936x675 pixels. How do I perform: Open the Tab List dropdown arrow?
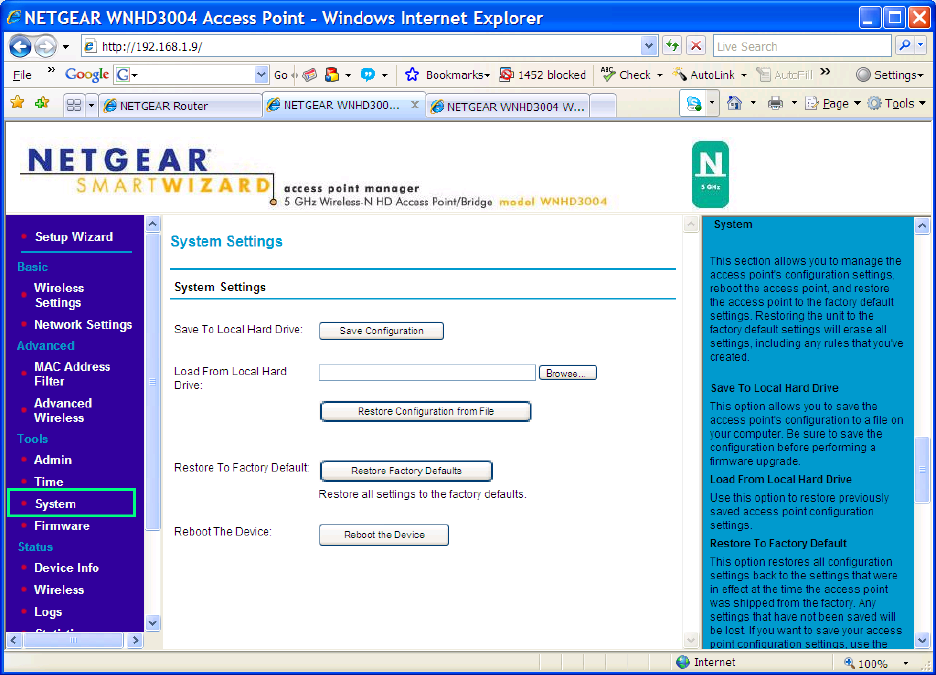tap(91, 106)
